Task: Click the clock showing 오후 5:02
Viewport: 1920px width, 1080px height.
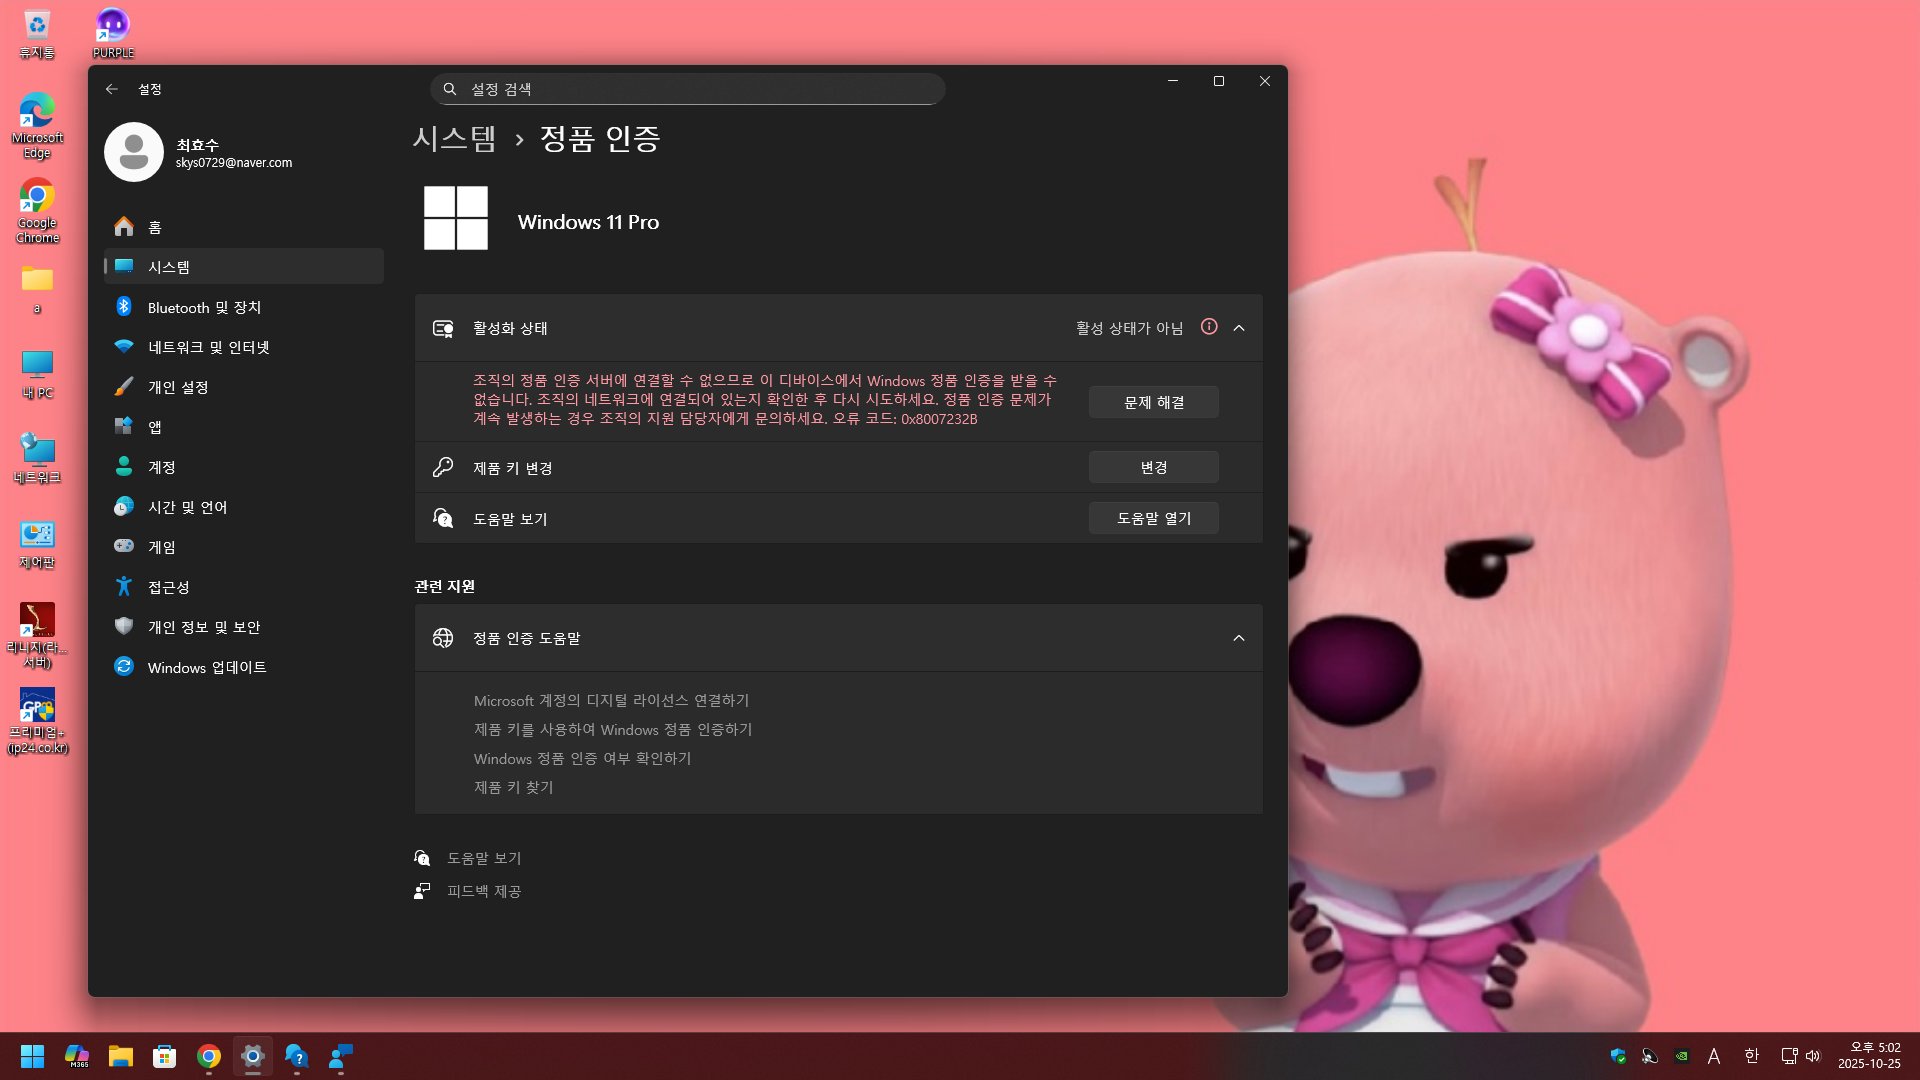Action: click(1870, 1056)
